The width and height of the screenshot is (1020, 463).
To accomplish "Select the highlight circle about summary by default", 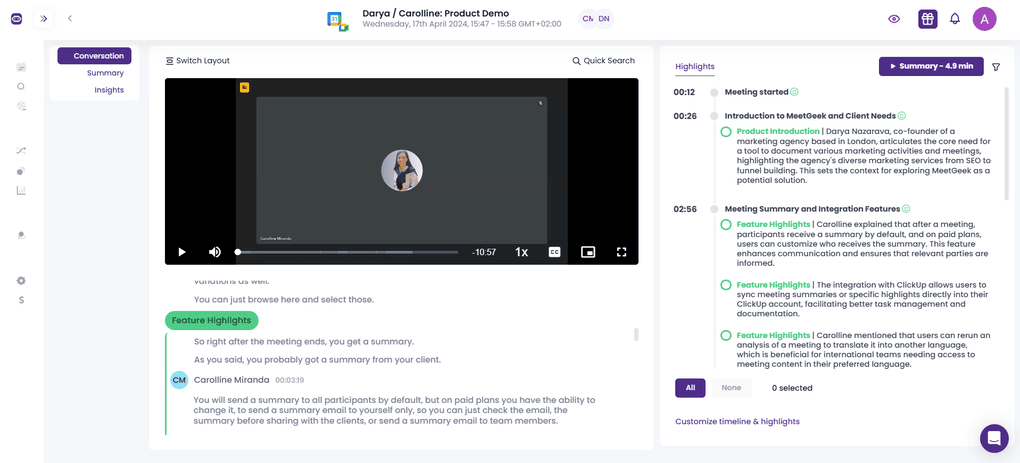I will click(726, 224).
